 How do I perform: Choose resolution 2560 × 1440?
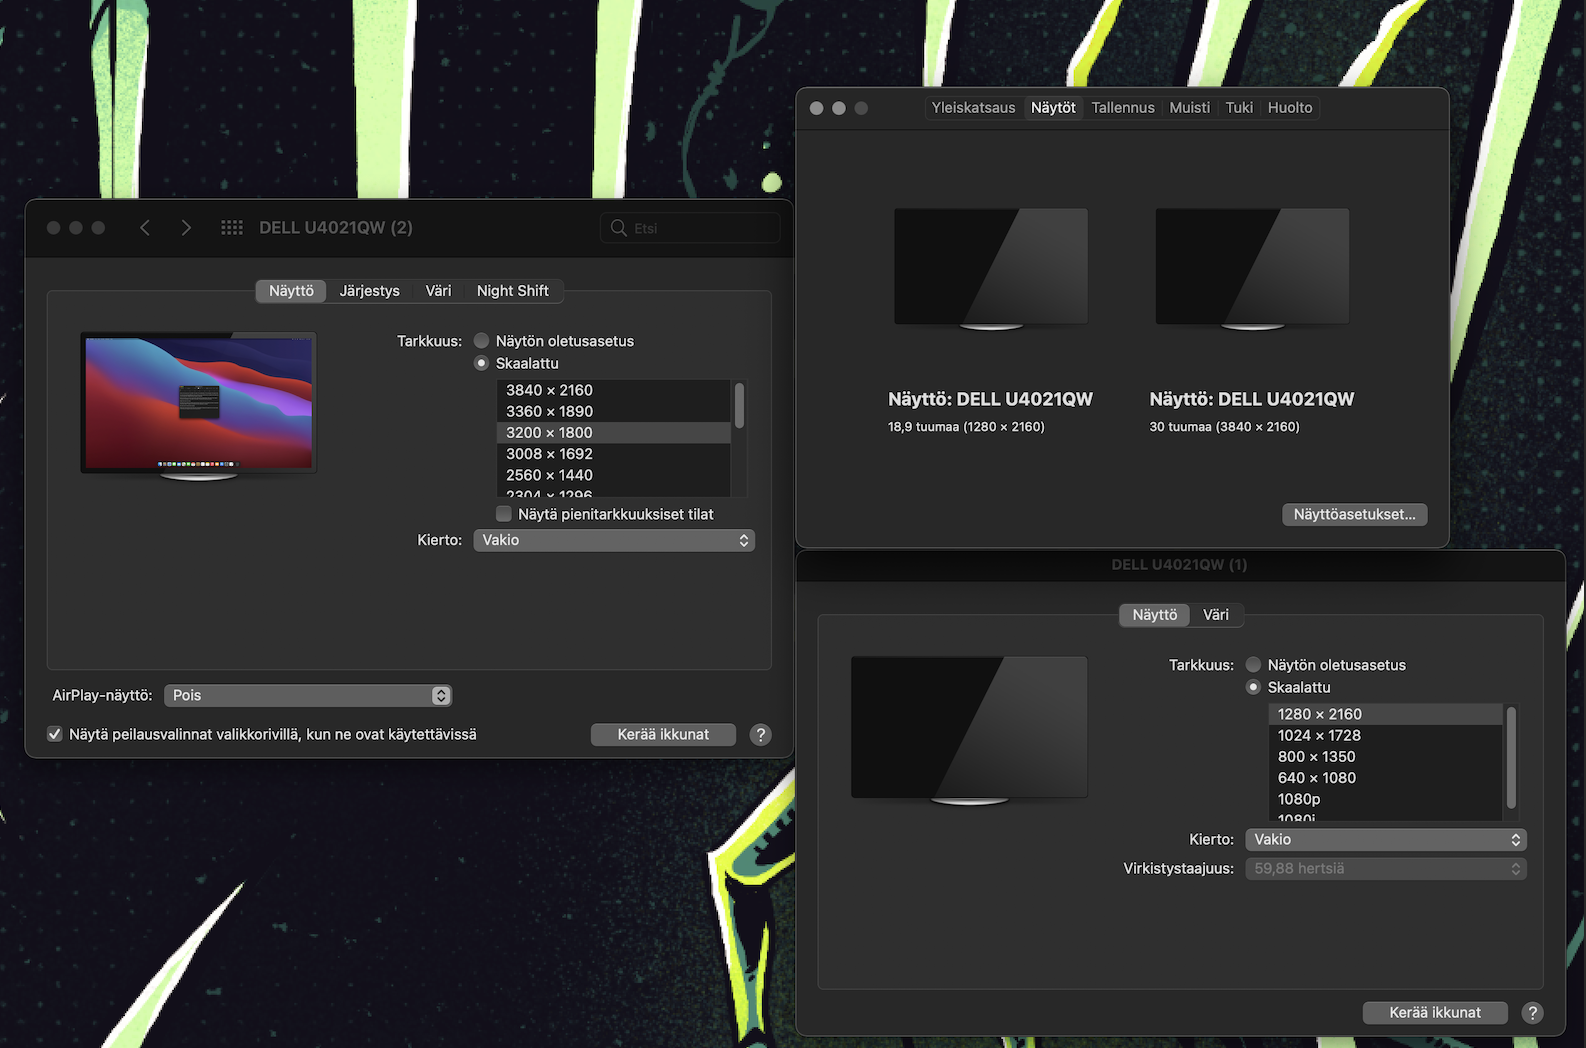pos(614,475)
